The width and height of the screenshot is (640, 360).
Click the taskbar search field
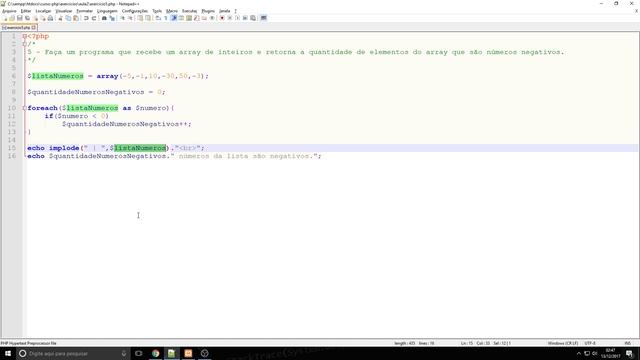(73, 353)
